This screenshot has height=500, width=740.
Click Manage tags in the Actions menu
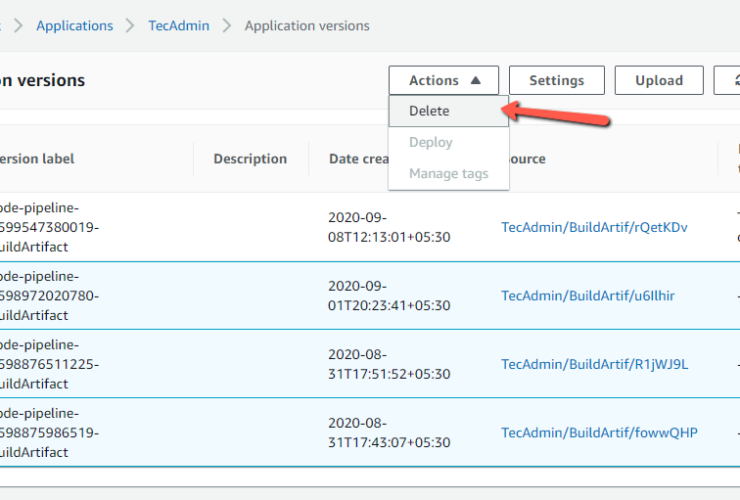point(448,174)
